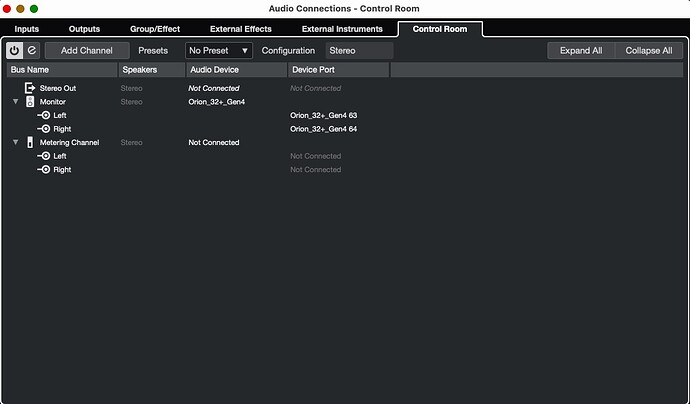Collapse the Metering Channel triangle
The width and height of the screenshot is (690, 404).
tap(16, 143)
